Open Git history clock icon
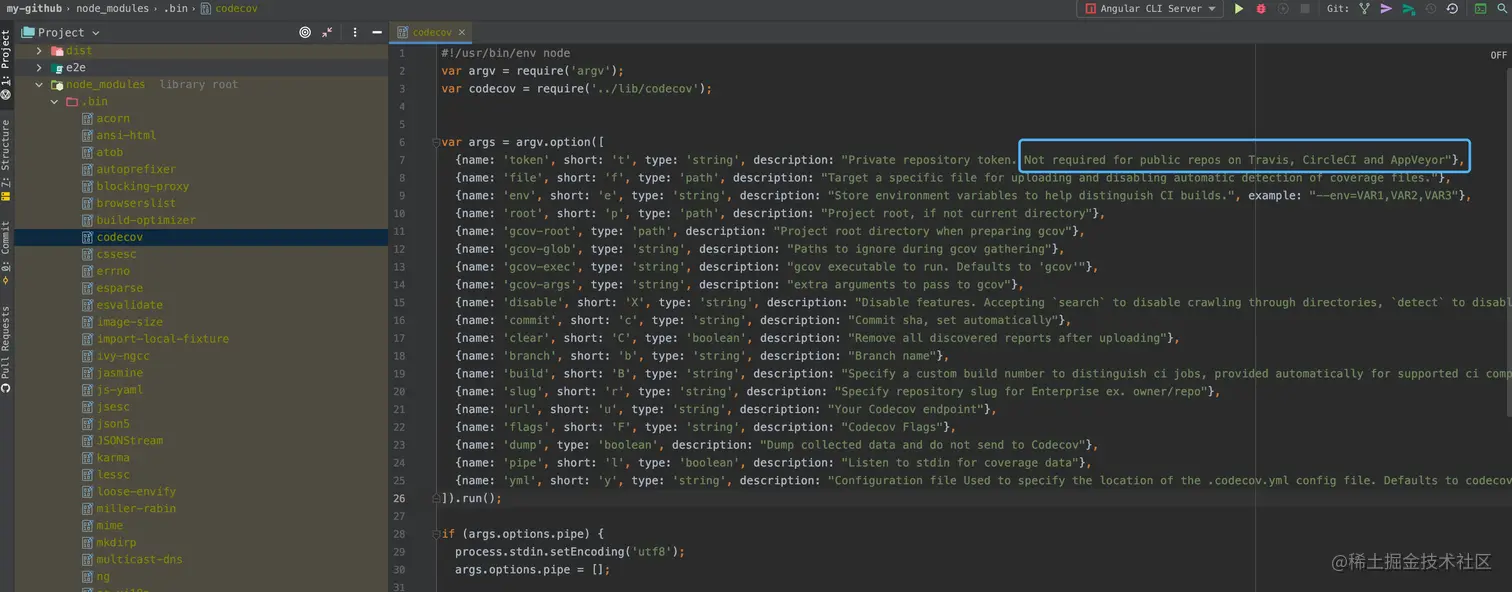Viewport: 1512px width, 592px height. (1431, 8)
